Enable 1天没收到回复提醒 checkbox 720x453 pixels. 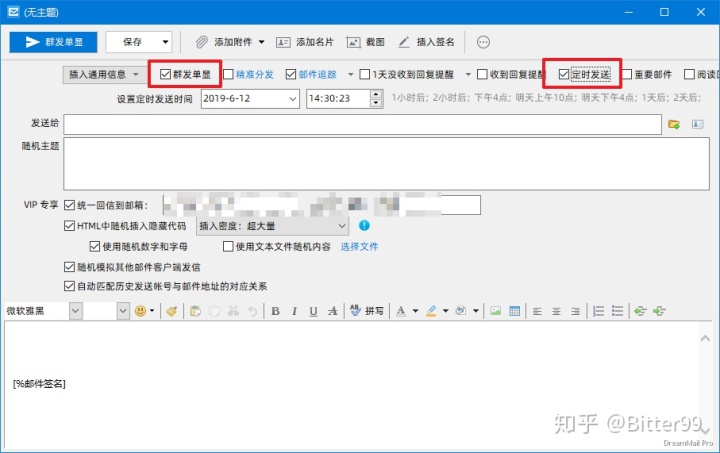tap(365, 74)
